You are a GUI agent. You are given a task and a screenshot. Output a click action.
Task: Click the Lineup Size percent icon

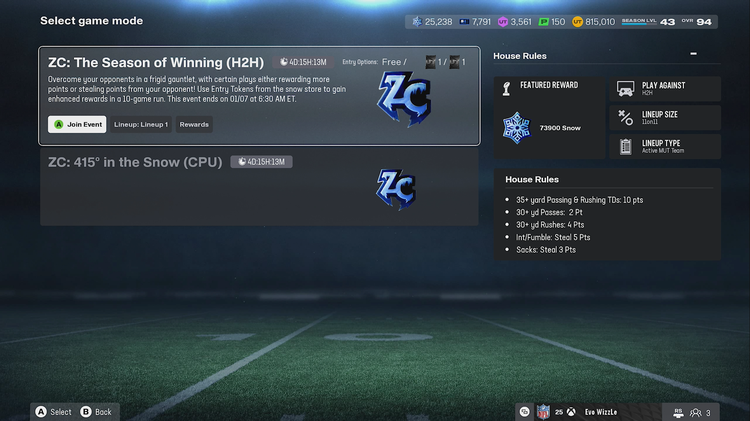point(625,117)
